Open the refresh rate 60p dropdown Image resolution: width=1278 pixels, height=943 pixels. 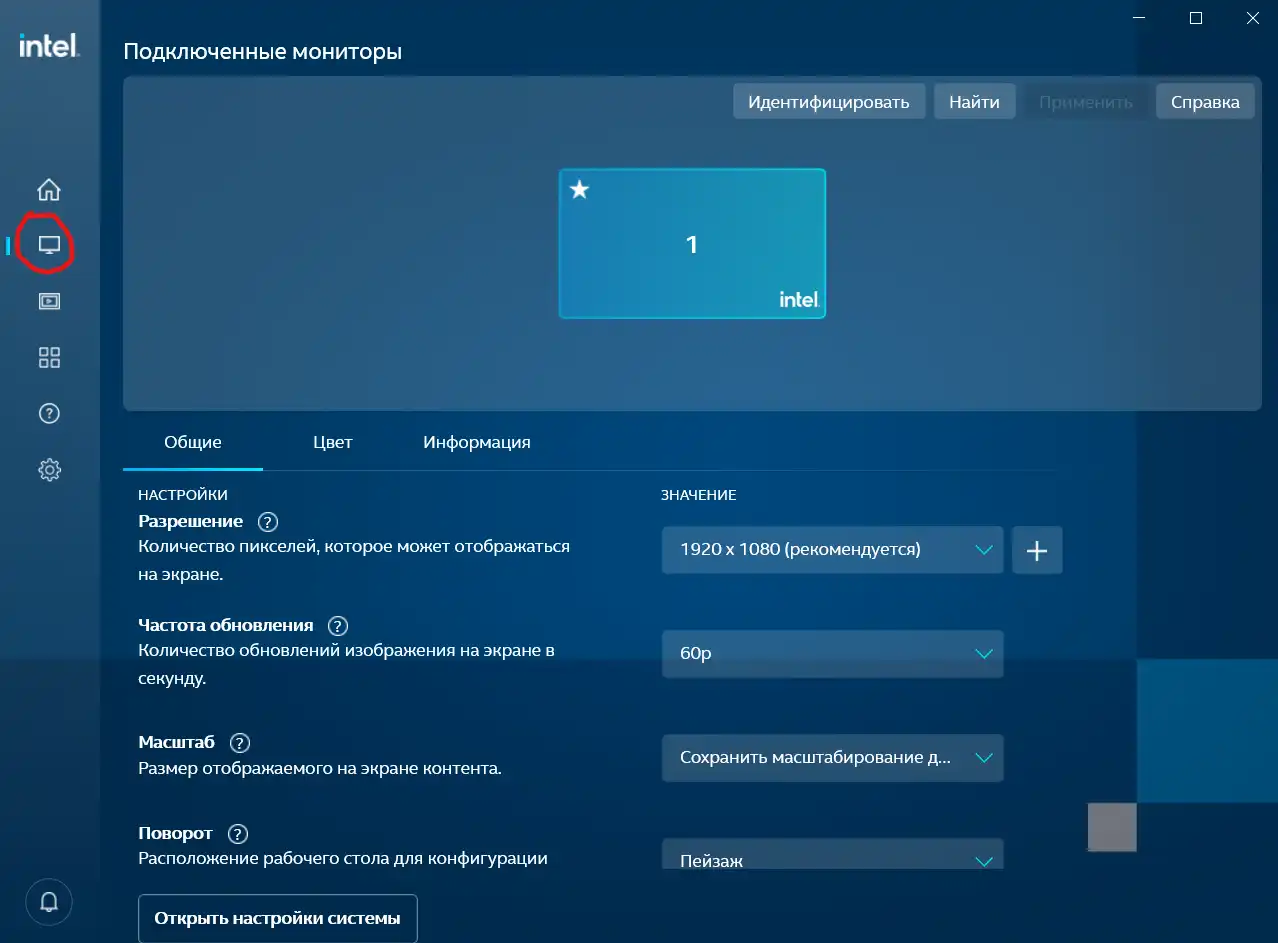832,654
